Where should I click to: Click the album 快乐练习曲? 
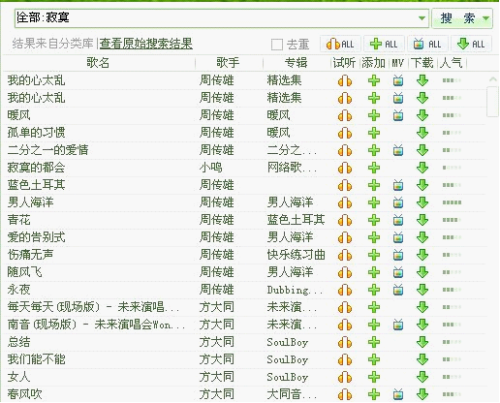[x=296, y=255]
